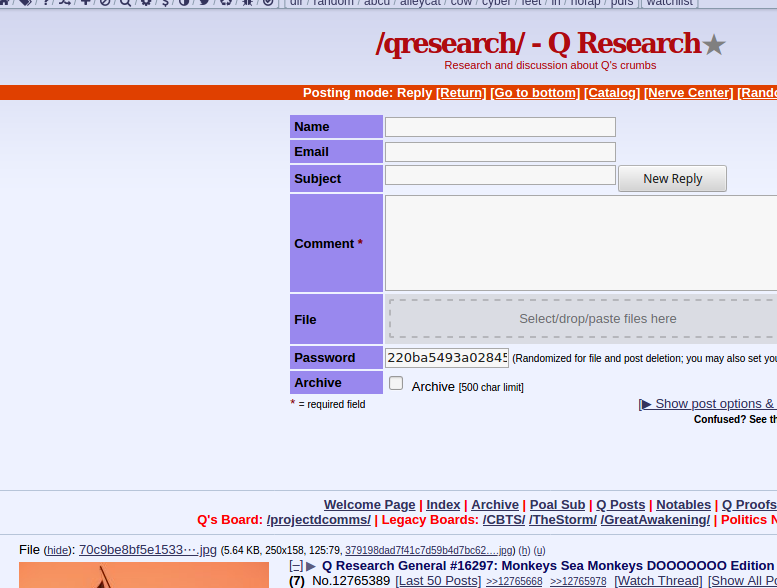This screenshot has width=777, height=588.
Task: Click inside the Comment text area
Action: click(581, 243)
